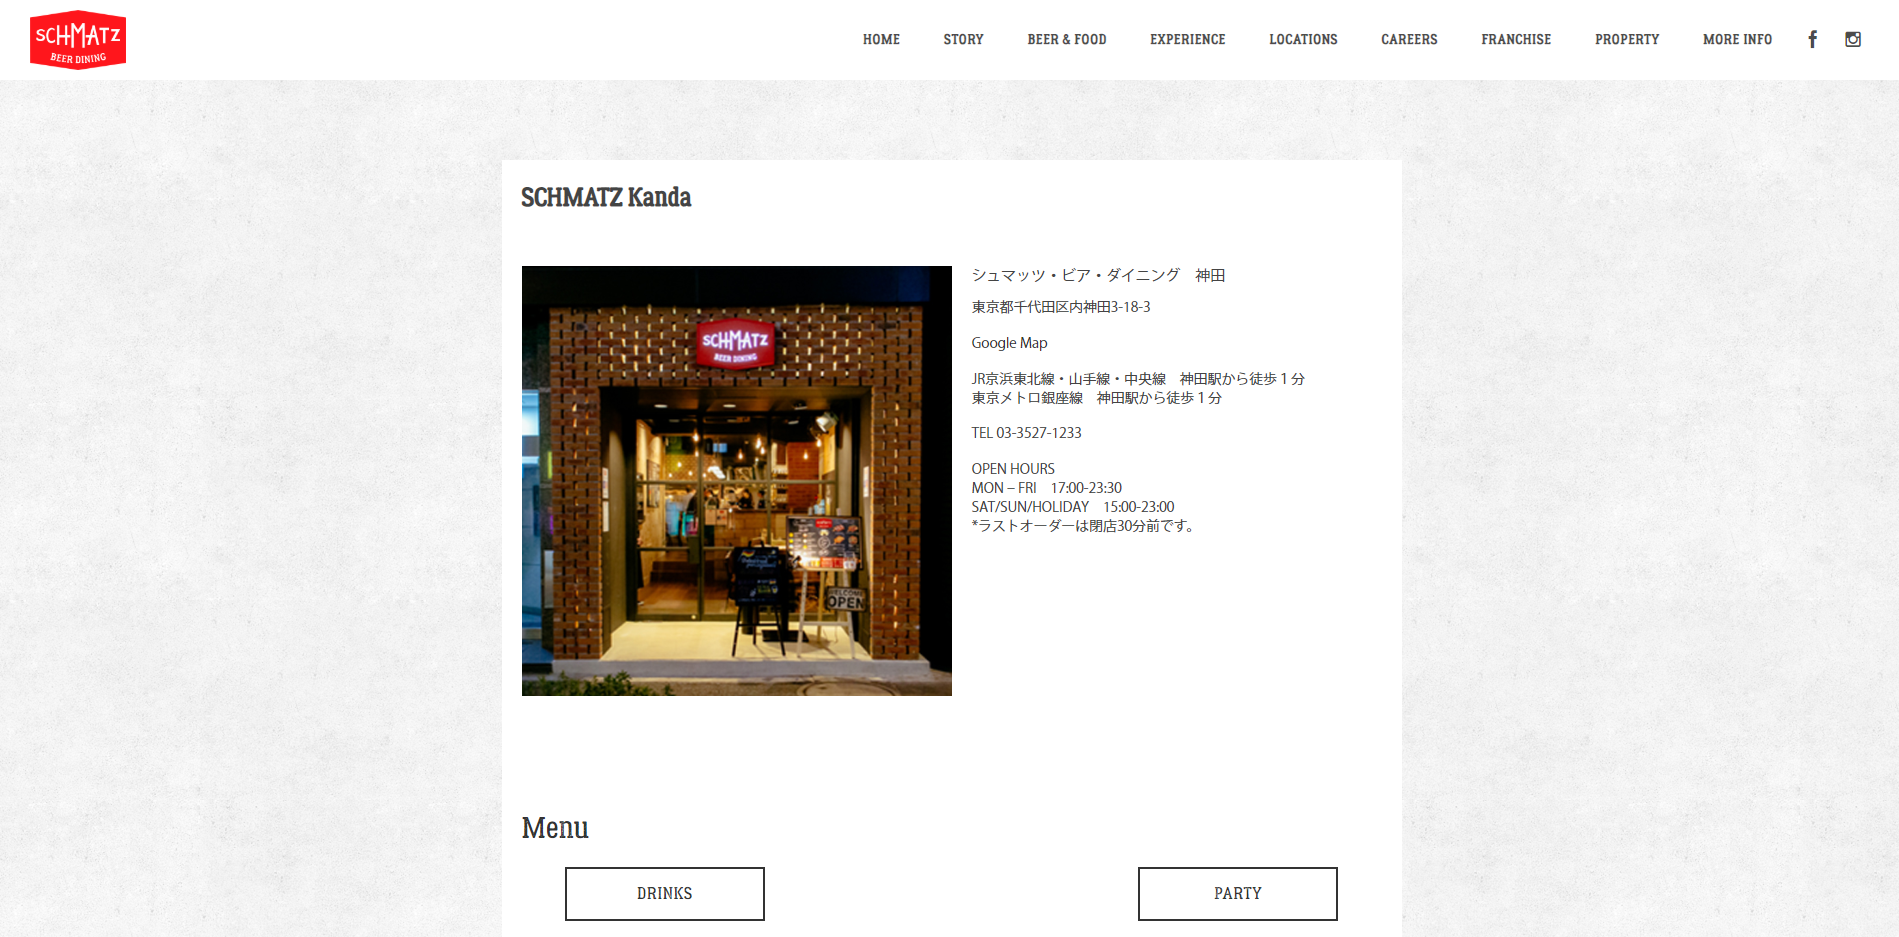1899x937 pixels.
Task: Click the Menu section heading
Action: (555, 828)
